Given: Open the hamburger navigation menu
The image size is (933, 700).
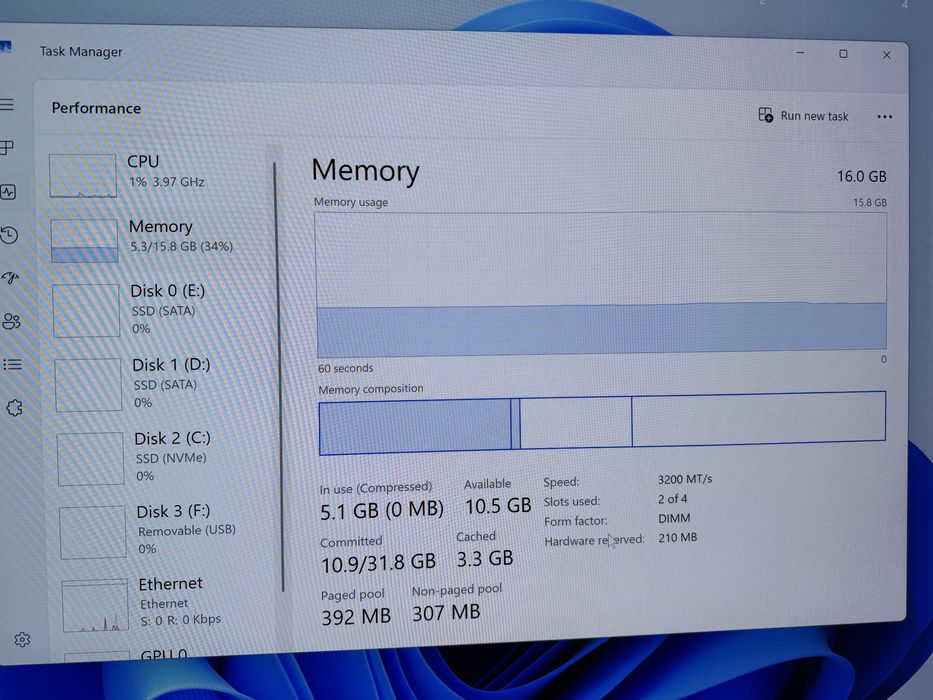Looking at the screenshot, I should click(7, 105).
